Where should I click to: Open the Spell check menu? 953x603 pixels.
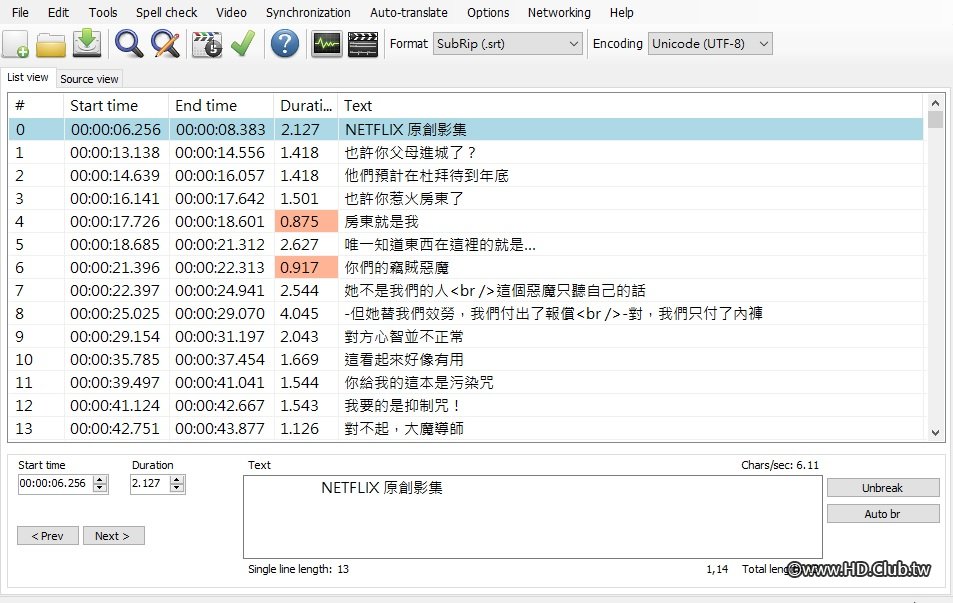coord(167,12)
